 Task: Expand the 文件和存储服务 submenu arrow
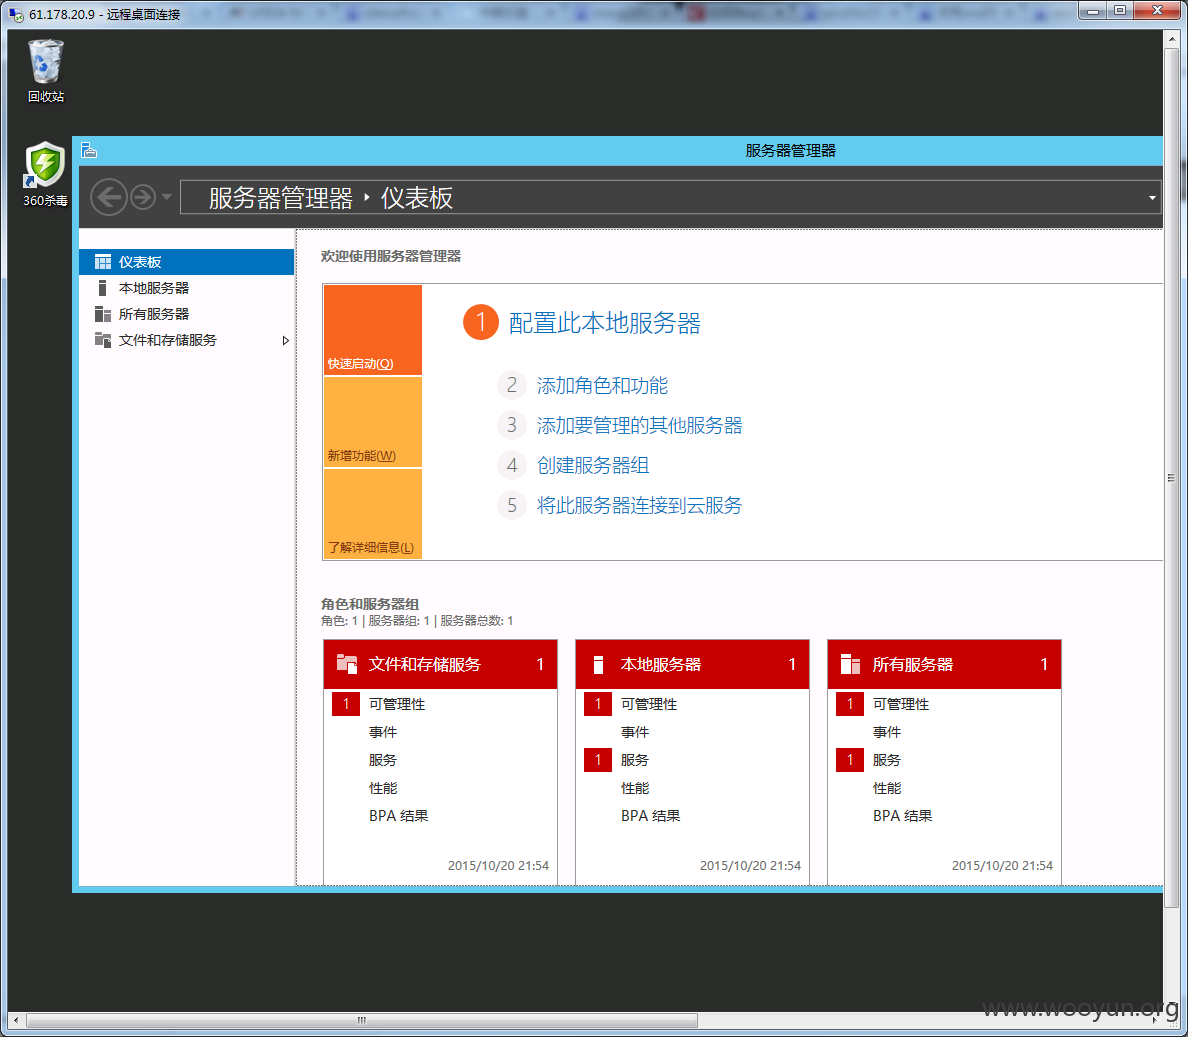coord(285,340)
